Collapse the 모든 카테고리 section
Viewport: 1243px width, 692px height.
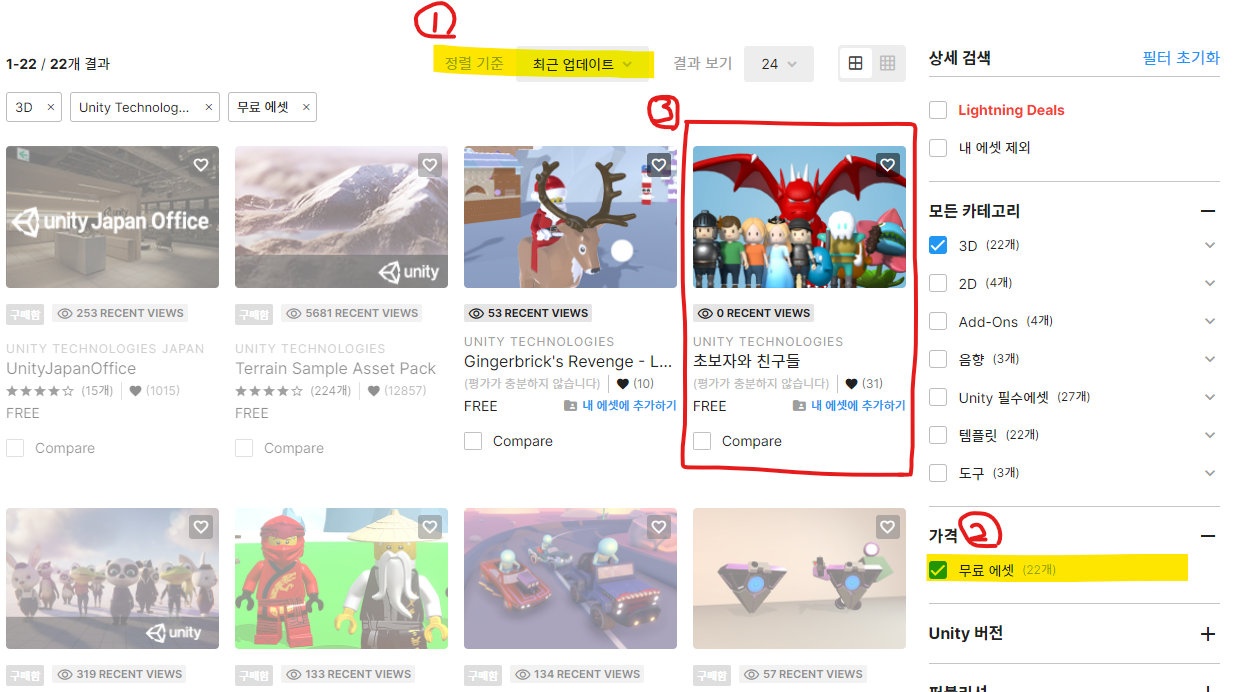click(x=1208, y=211)
